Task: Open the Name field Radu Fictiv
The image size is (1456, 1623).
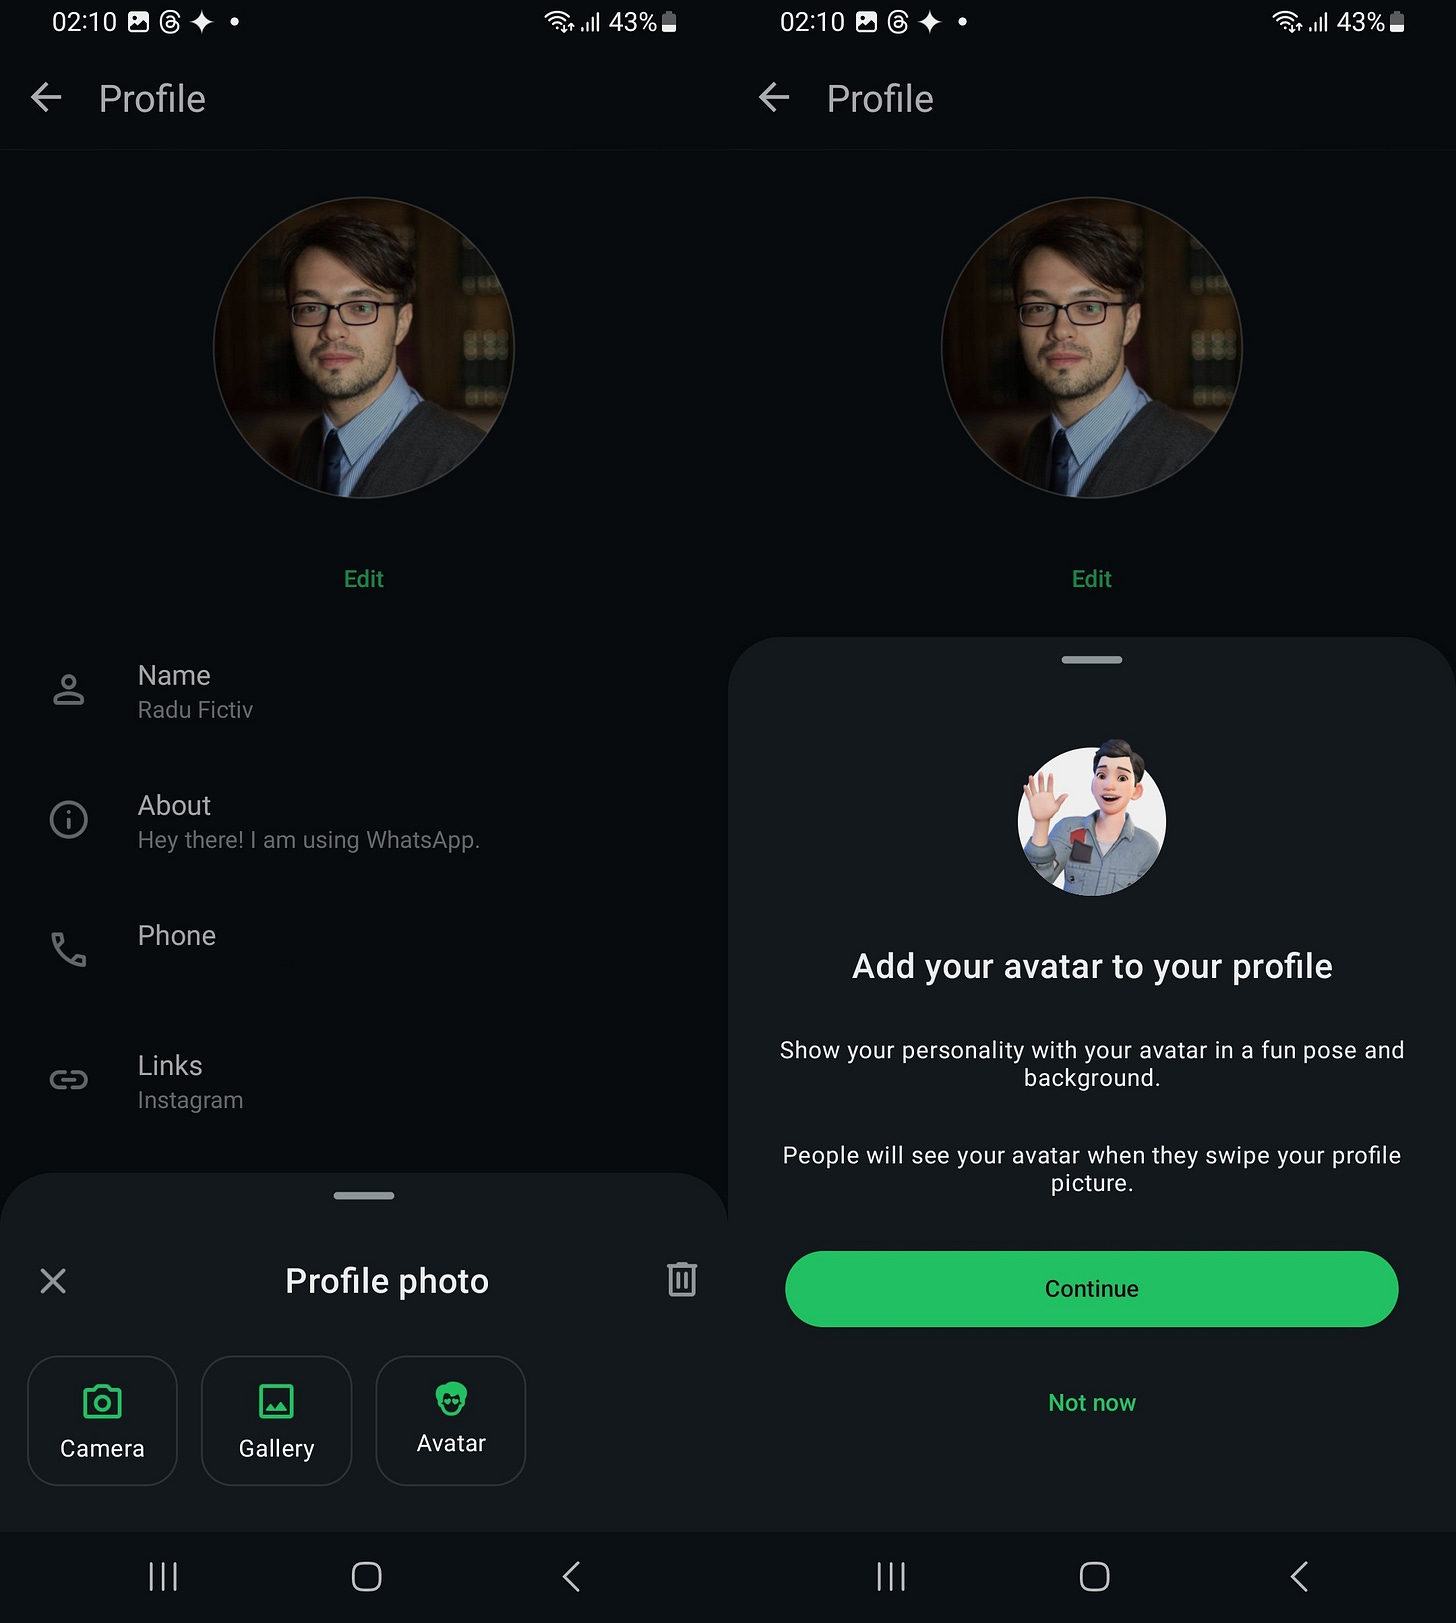Action: coord(364,691)
